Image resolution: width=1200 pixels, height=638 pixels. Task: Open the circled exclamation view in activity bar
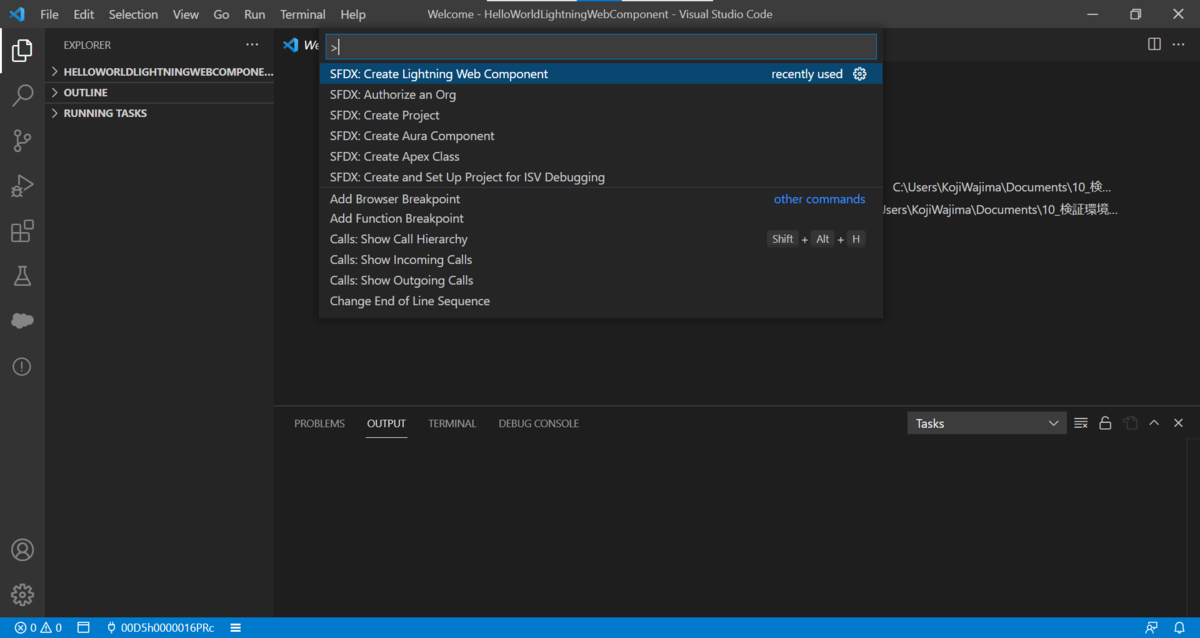click(x=22, y=367)
